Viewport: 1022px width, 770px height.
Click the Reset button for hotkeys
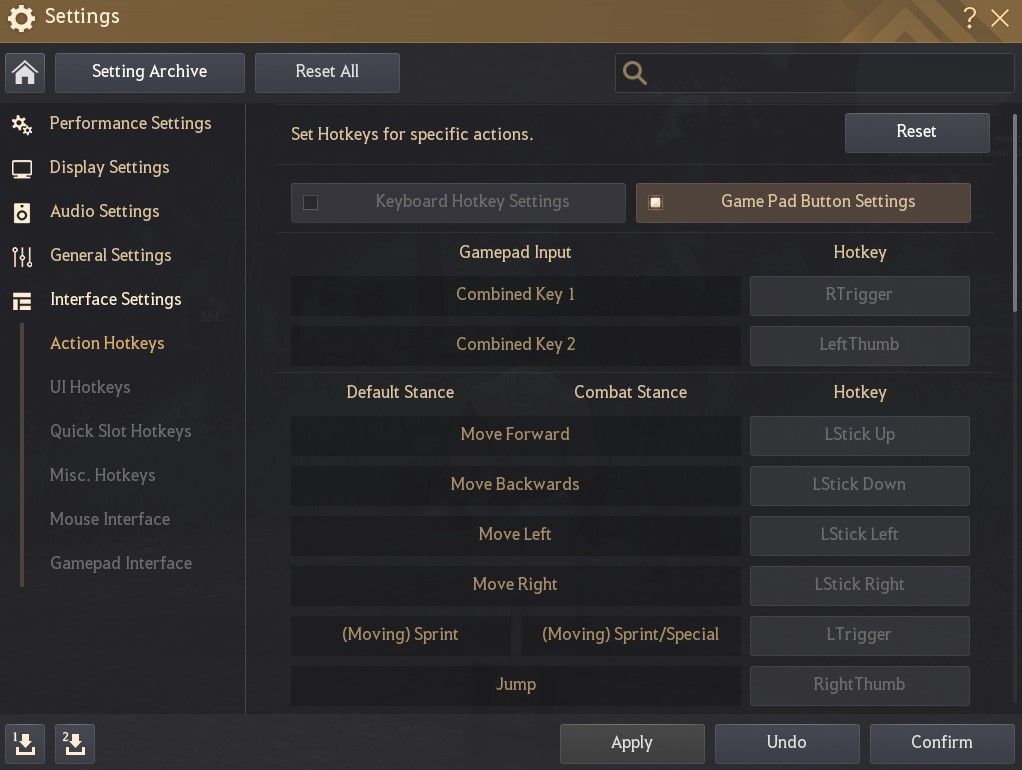[916, 131]
